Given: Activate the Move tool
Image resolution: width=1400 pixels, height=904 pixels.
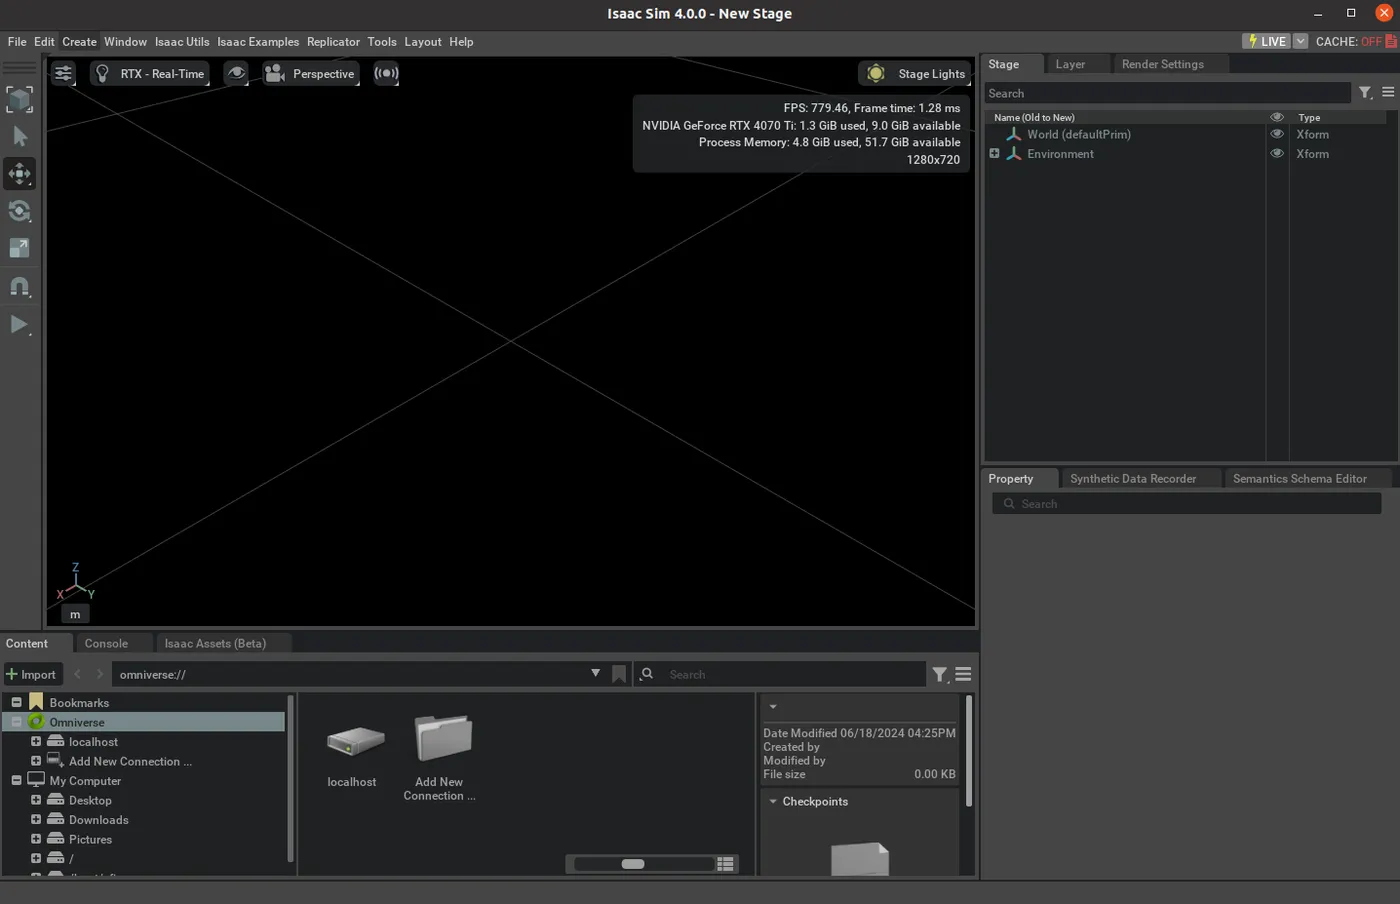Looking at the screenshot, I should point(20,174).
